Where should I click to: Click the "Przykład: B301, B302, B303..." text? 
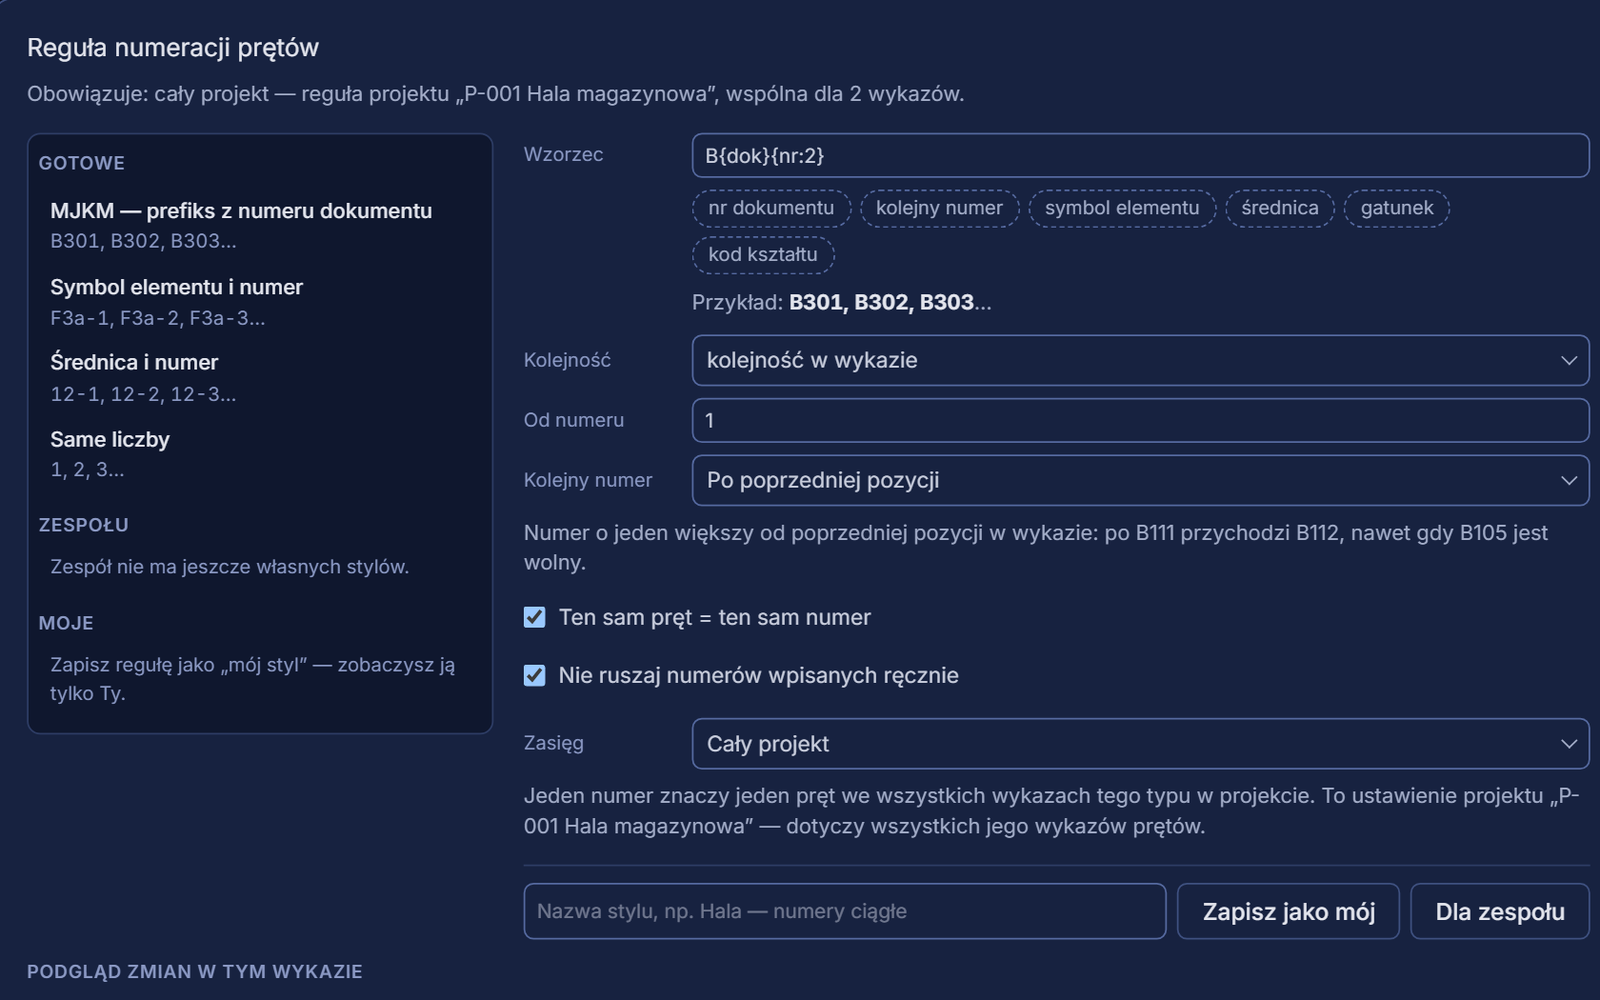[842, 302]
